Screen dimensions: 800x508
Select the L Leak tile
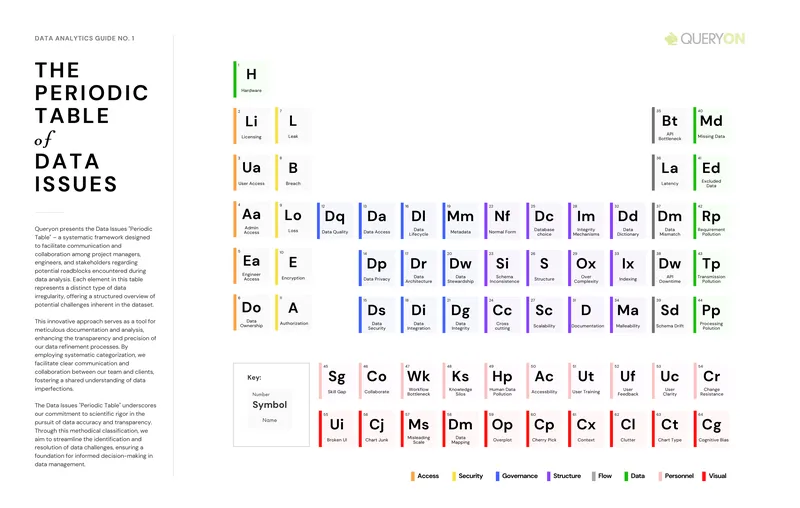tap(293, 125)
